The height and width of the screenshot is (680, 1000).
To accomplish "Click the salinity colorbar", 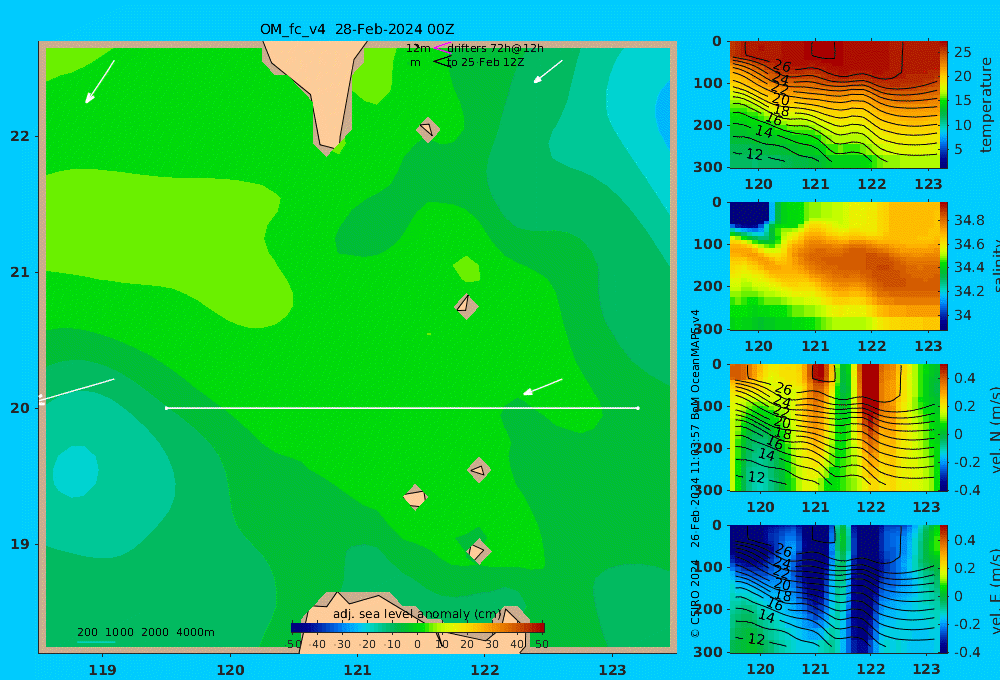I will coord(944,266).
